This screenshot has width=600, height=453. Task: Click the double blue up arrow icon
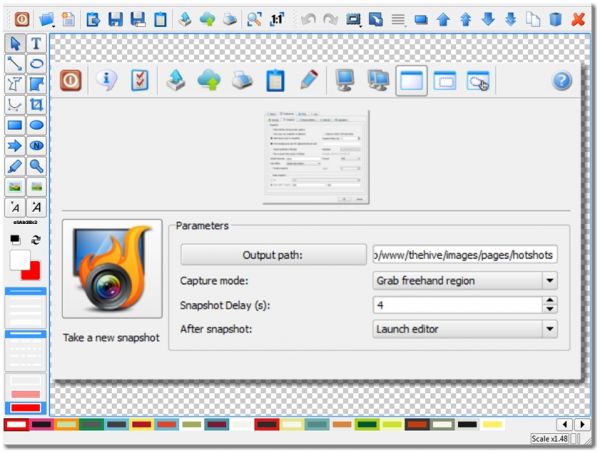[x=465, y=19]
